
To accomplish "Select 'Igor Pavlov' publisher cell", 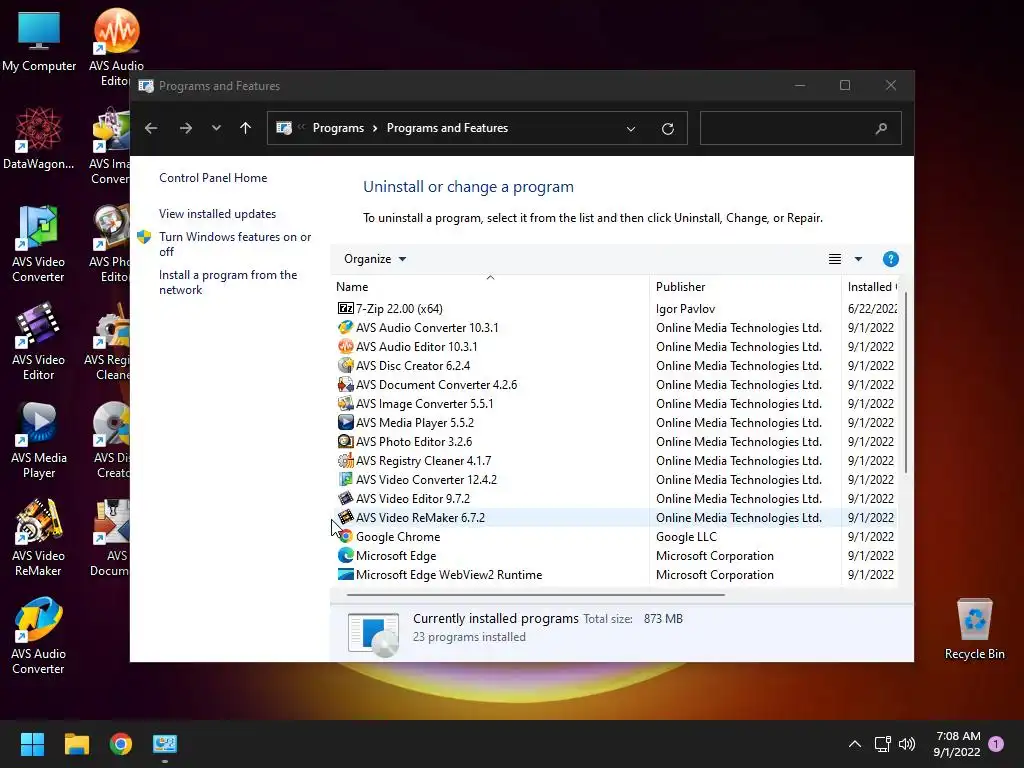I will coord(685,308).
